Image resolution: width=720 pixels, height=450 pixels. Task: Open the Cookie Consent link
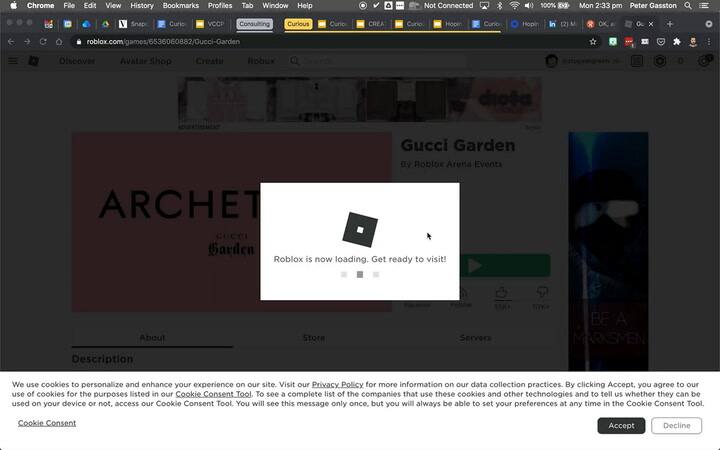(x=47, y=423)
